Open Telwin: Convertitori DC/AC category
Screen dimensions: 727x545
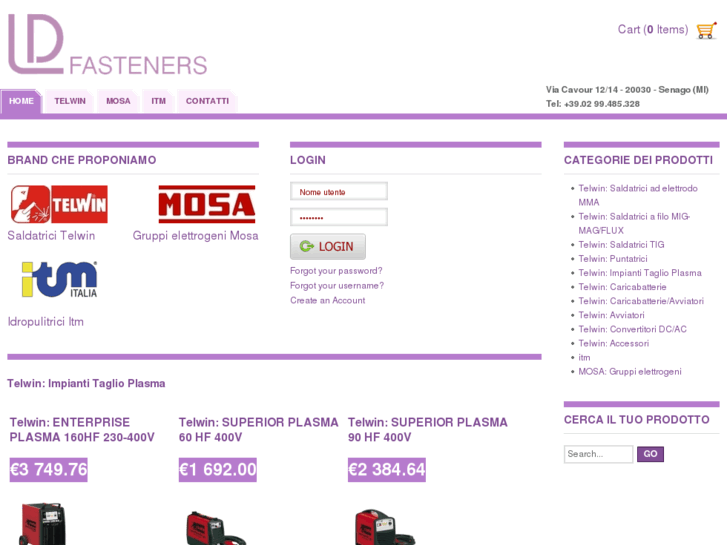pyautogui.click(x=632, y=329)
